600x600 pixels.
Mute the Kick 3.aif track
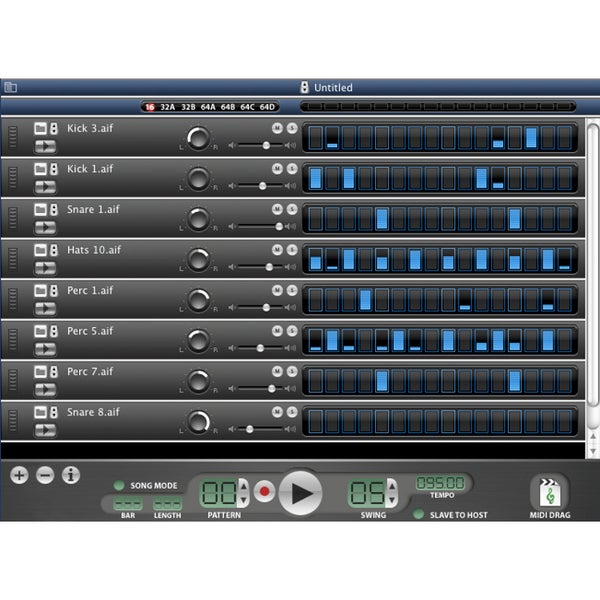point(277,128)
